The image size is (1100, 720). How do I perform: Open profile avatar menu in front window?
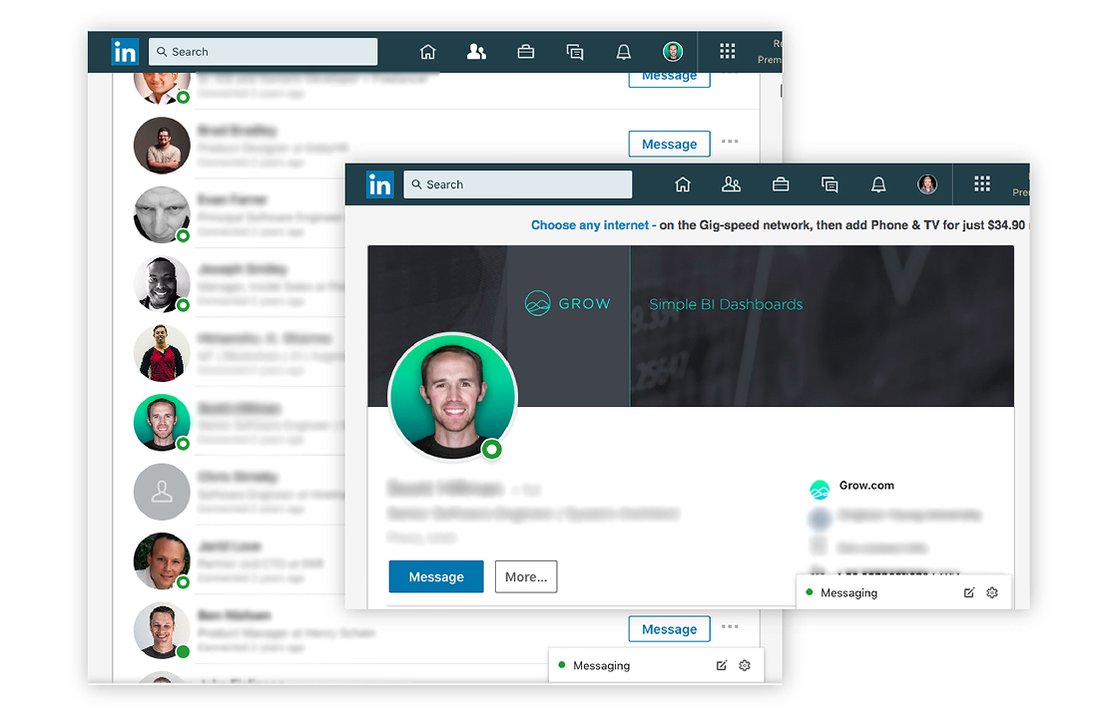tap(927, 184)
